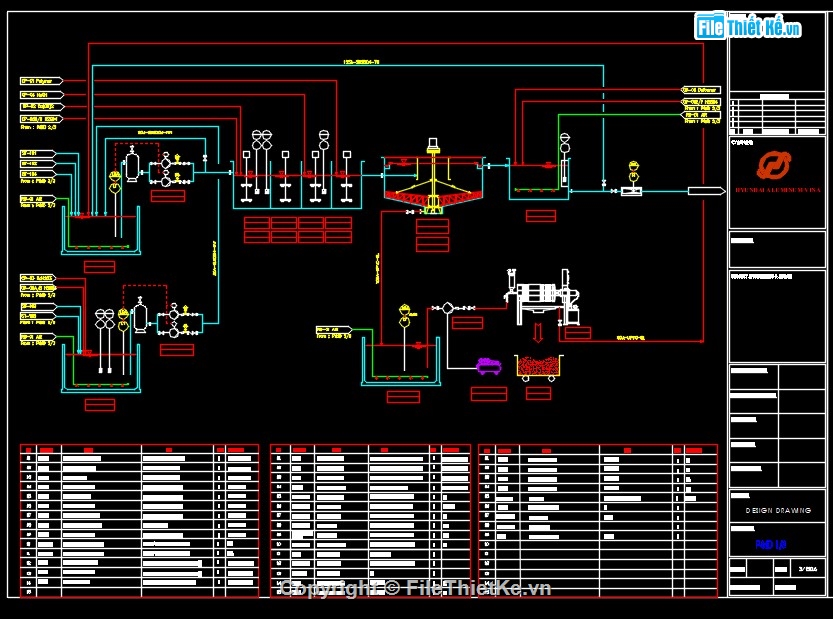833x619 pixels.
Task: Click the Defoamer inlet tag at top right
Action: click(x=701, y=90)
